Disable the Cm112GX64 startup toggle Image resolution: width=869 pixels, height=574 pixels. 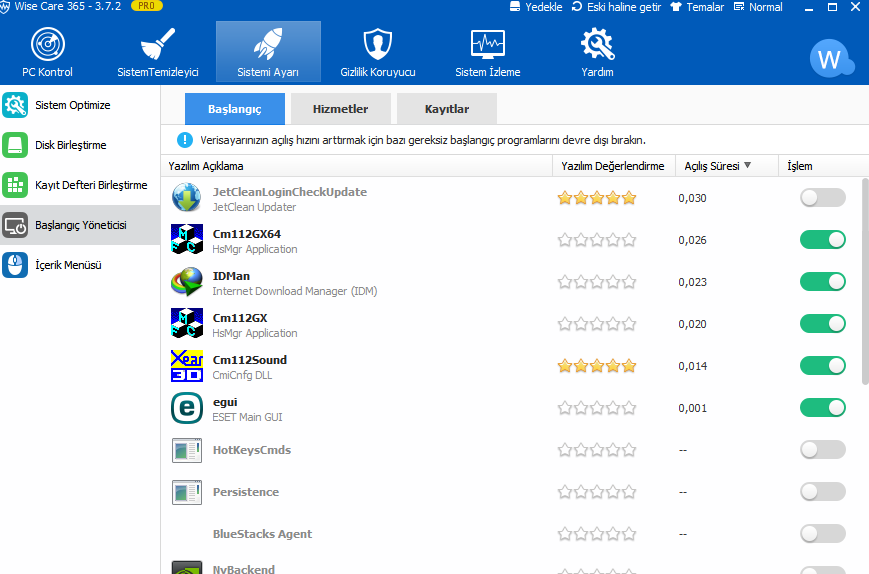coord(822,239)
